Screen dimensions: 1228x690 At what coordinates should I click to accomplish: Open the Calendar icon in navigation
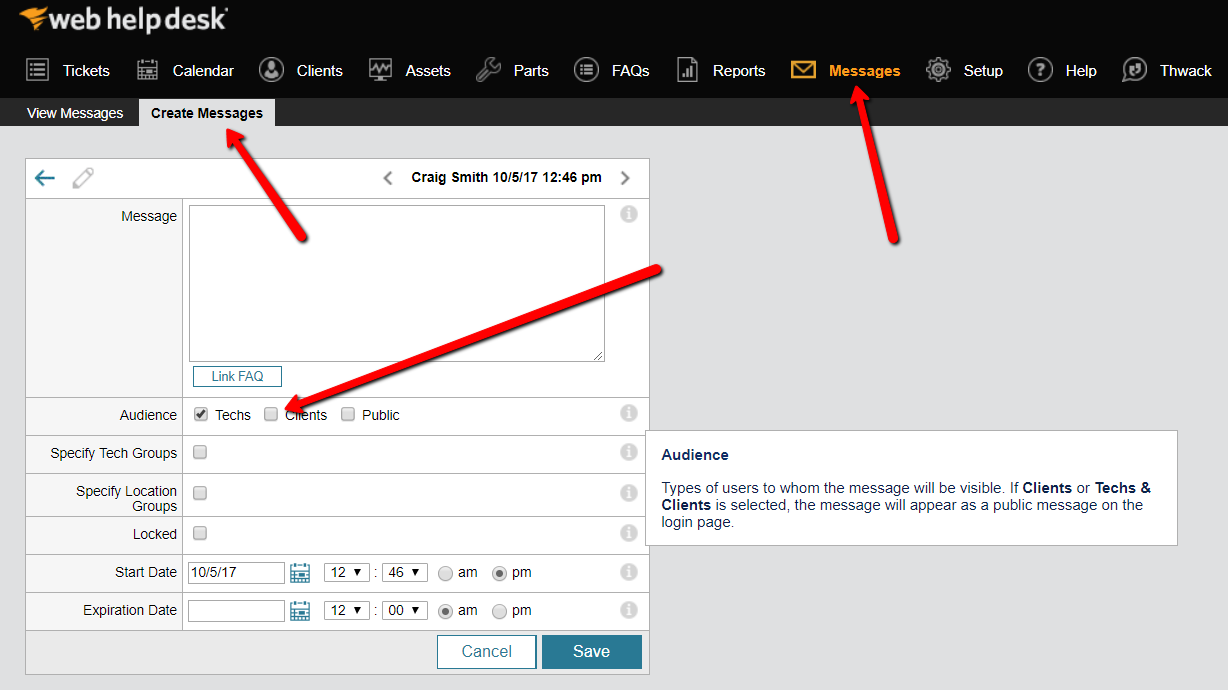click(x=148, y=70)
